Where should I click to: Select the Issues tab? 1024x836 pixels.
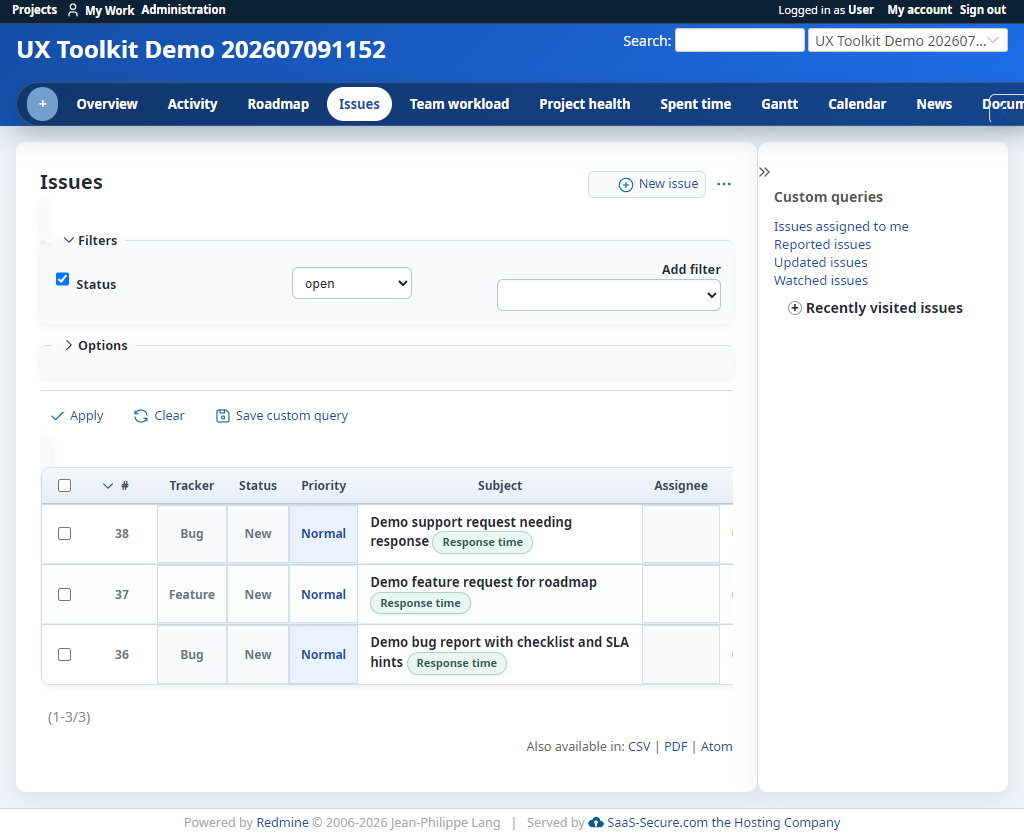click(x=359, y=104)
